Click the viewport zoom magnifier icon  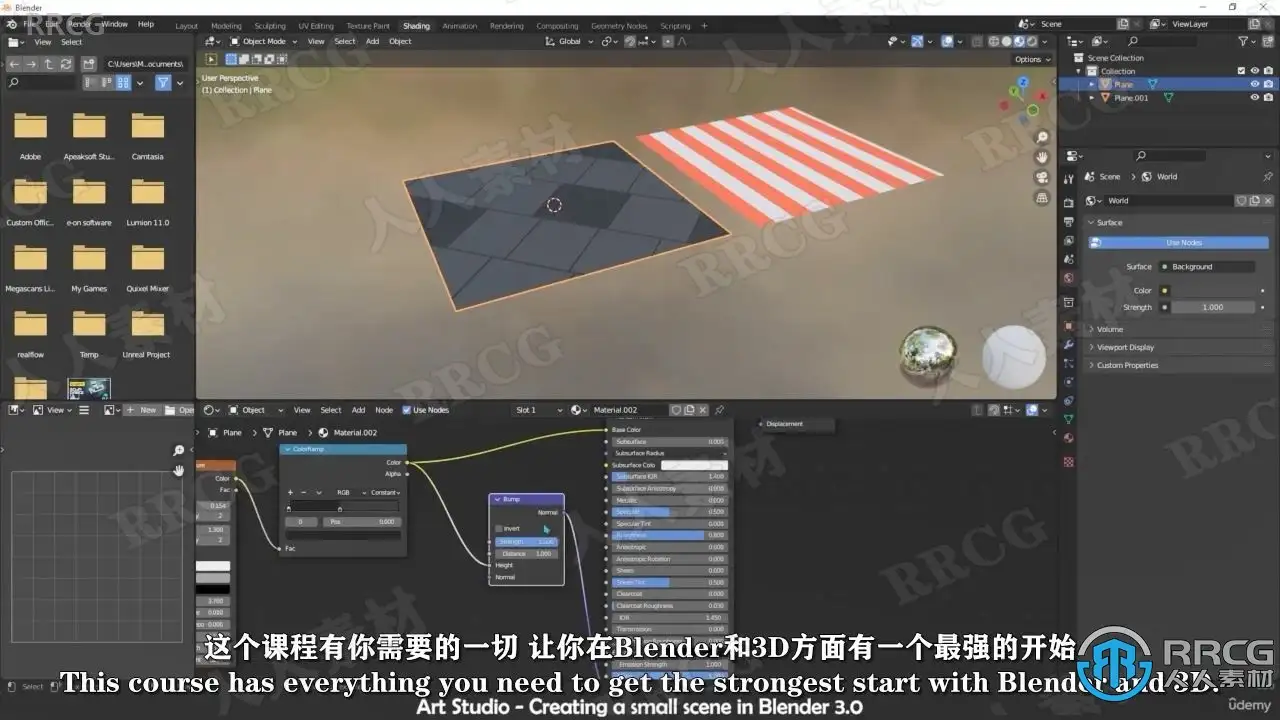(1042, 137)
